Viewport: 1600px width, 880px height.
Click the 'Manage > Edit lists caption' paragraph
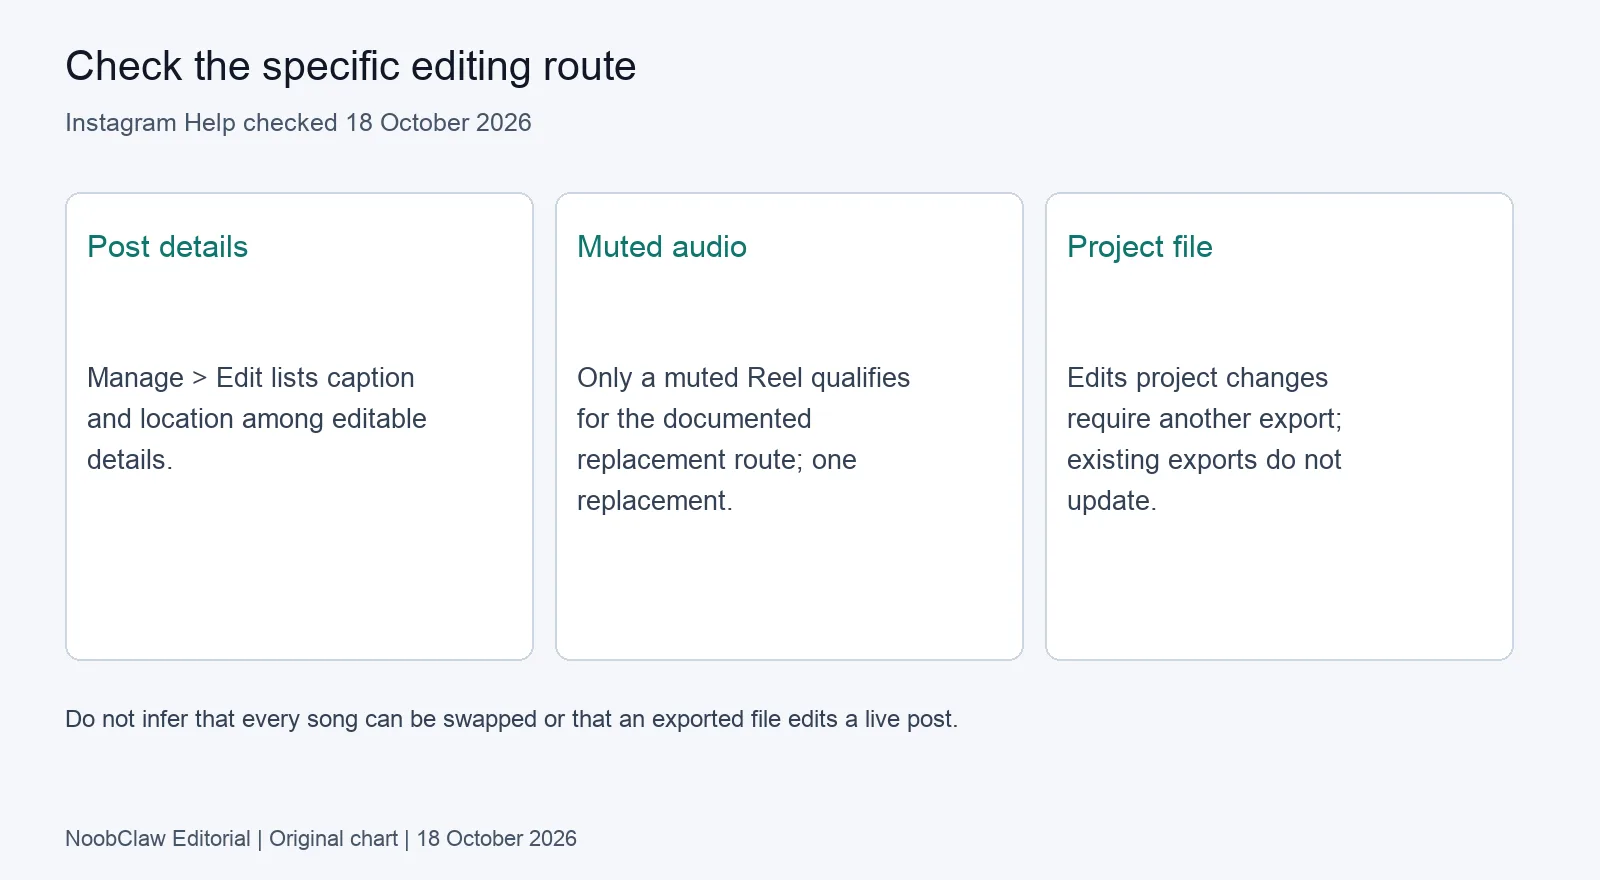[x=257, y=419]
